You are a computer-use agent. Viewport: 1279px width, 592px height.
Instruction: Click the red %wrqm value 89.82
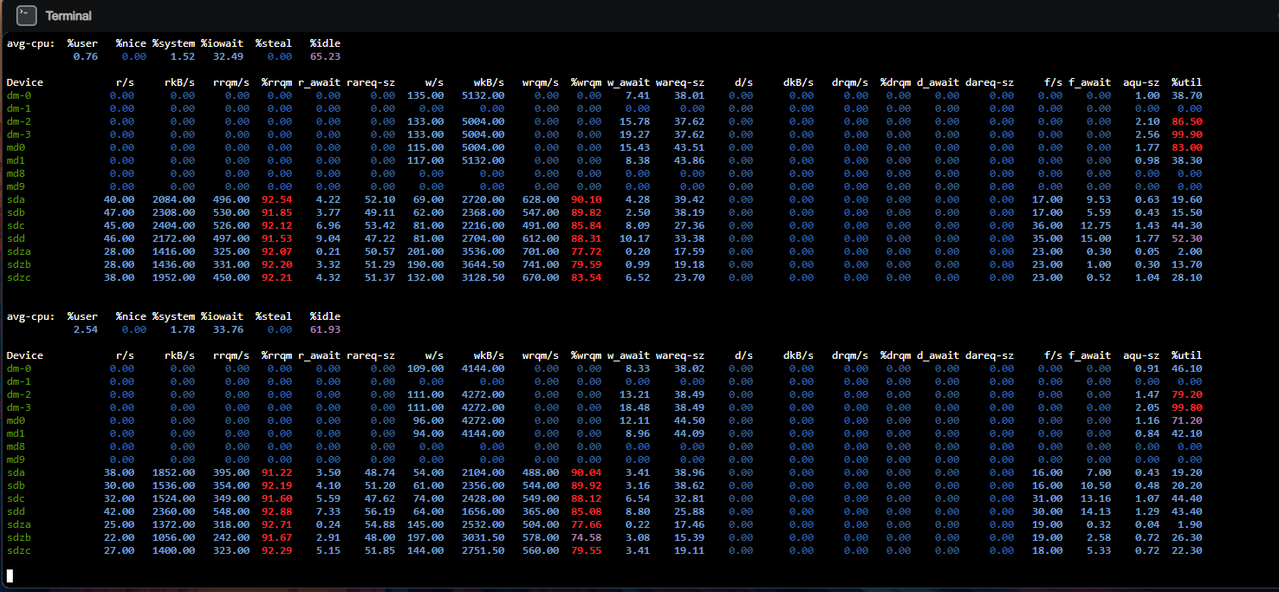click(587, 213)
